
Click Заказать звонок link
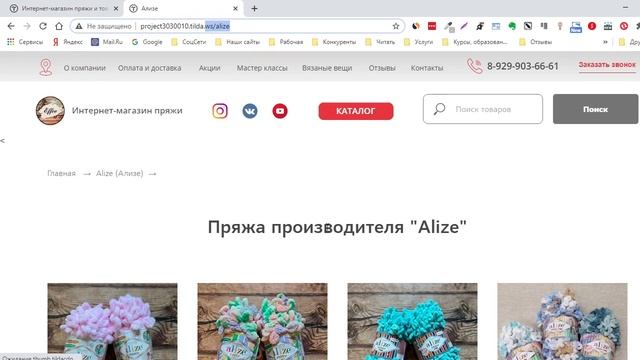pyautogui.click(x=607, y=65)
